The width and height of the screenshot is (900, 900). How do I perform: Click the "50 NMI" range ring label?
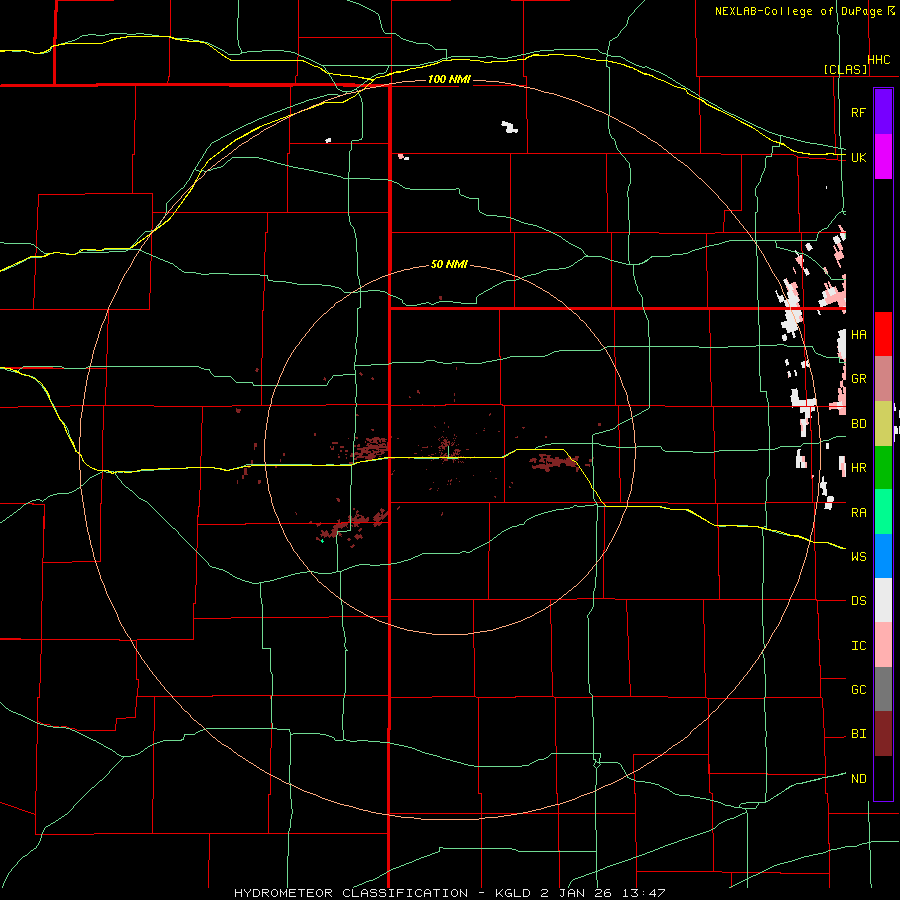pyautogui.click(x=449, y=265)
